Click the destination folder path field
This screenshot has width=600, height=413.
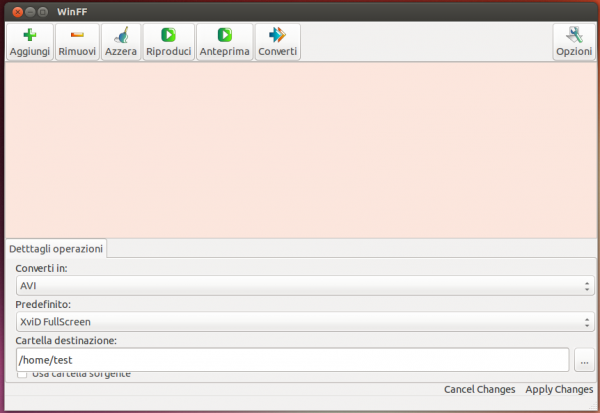(293, 360)
